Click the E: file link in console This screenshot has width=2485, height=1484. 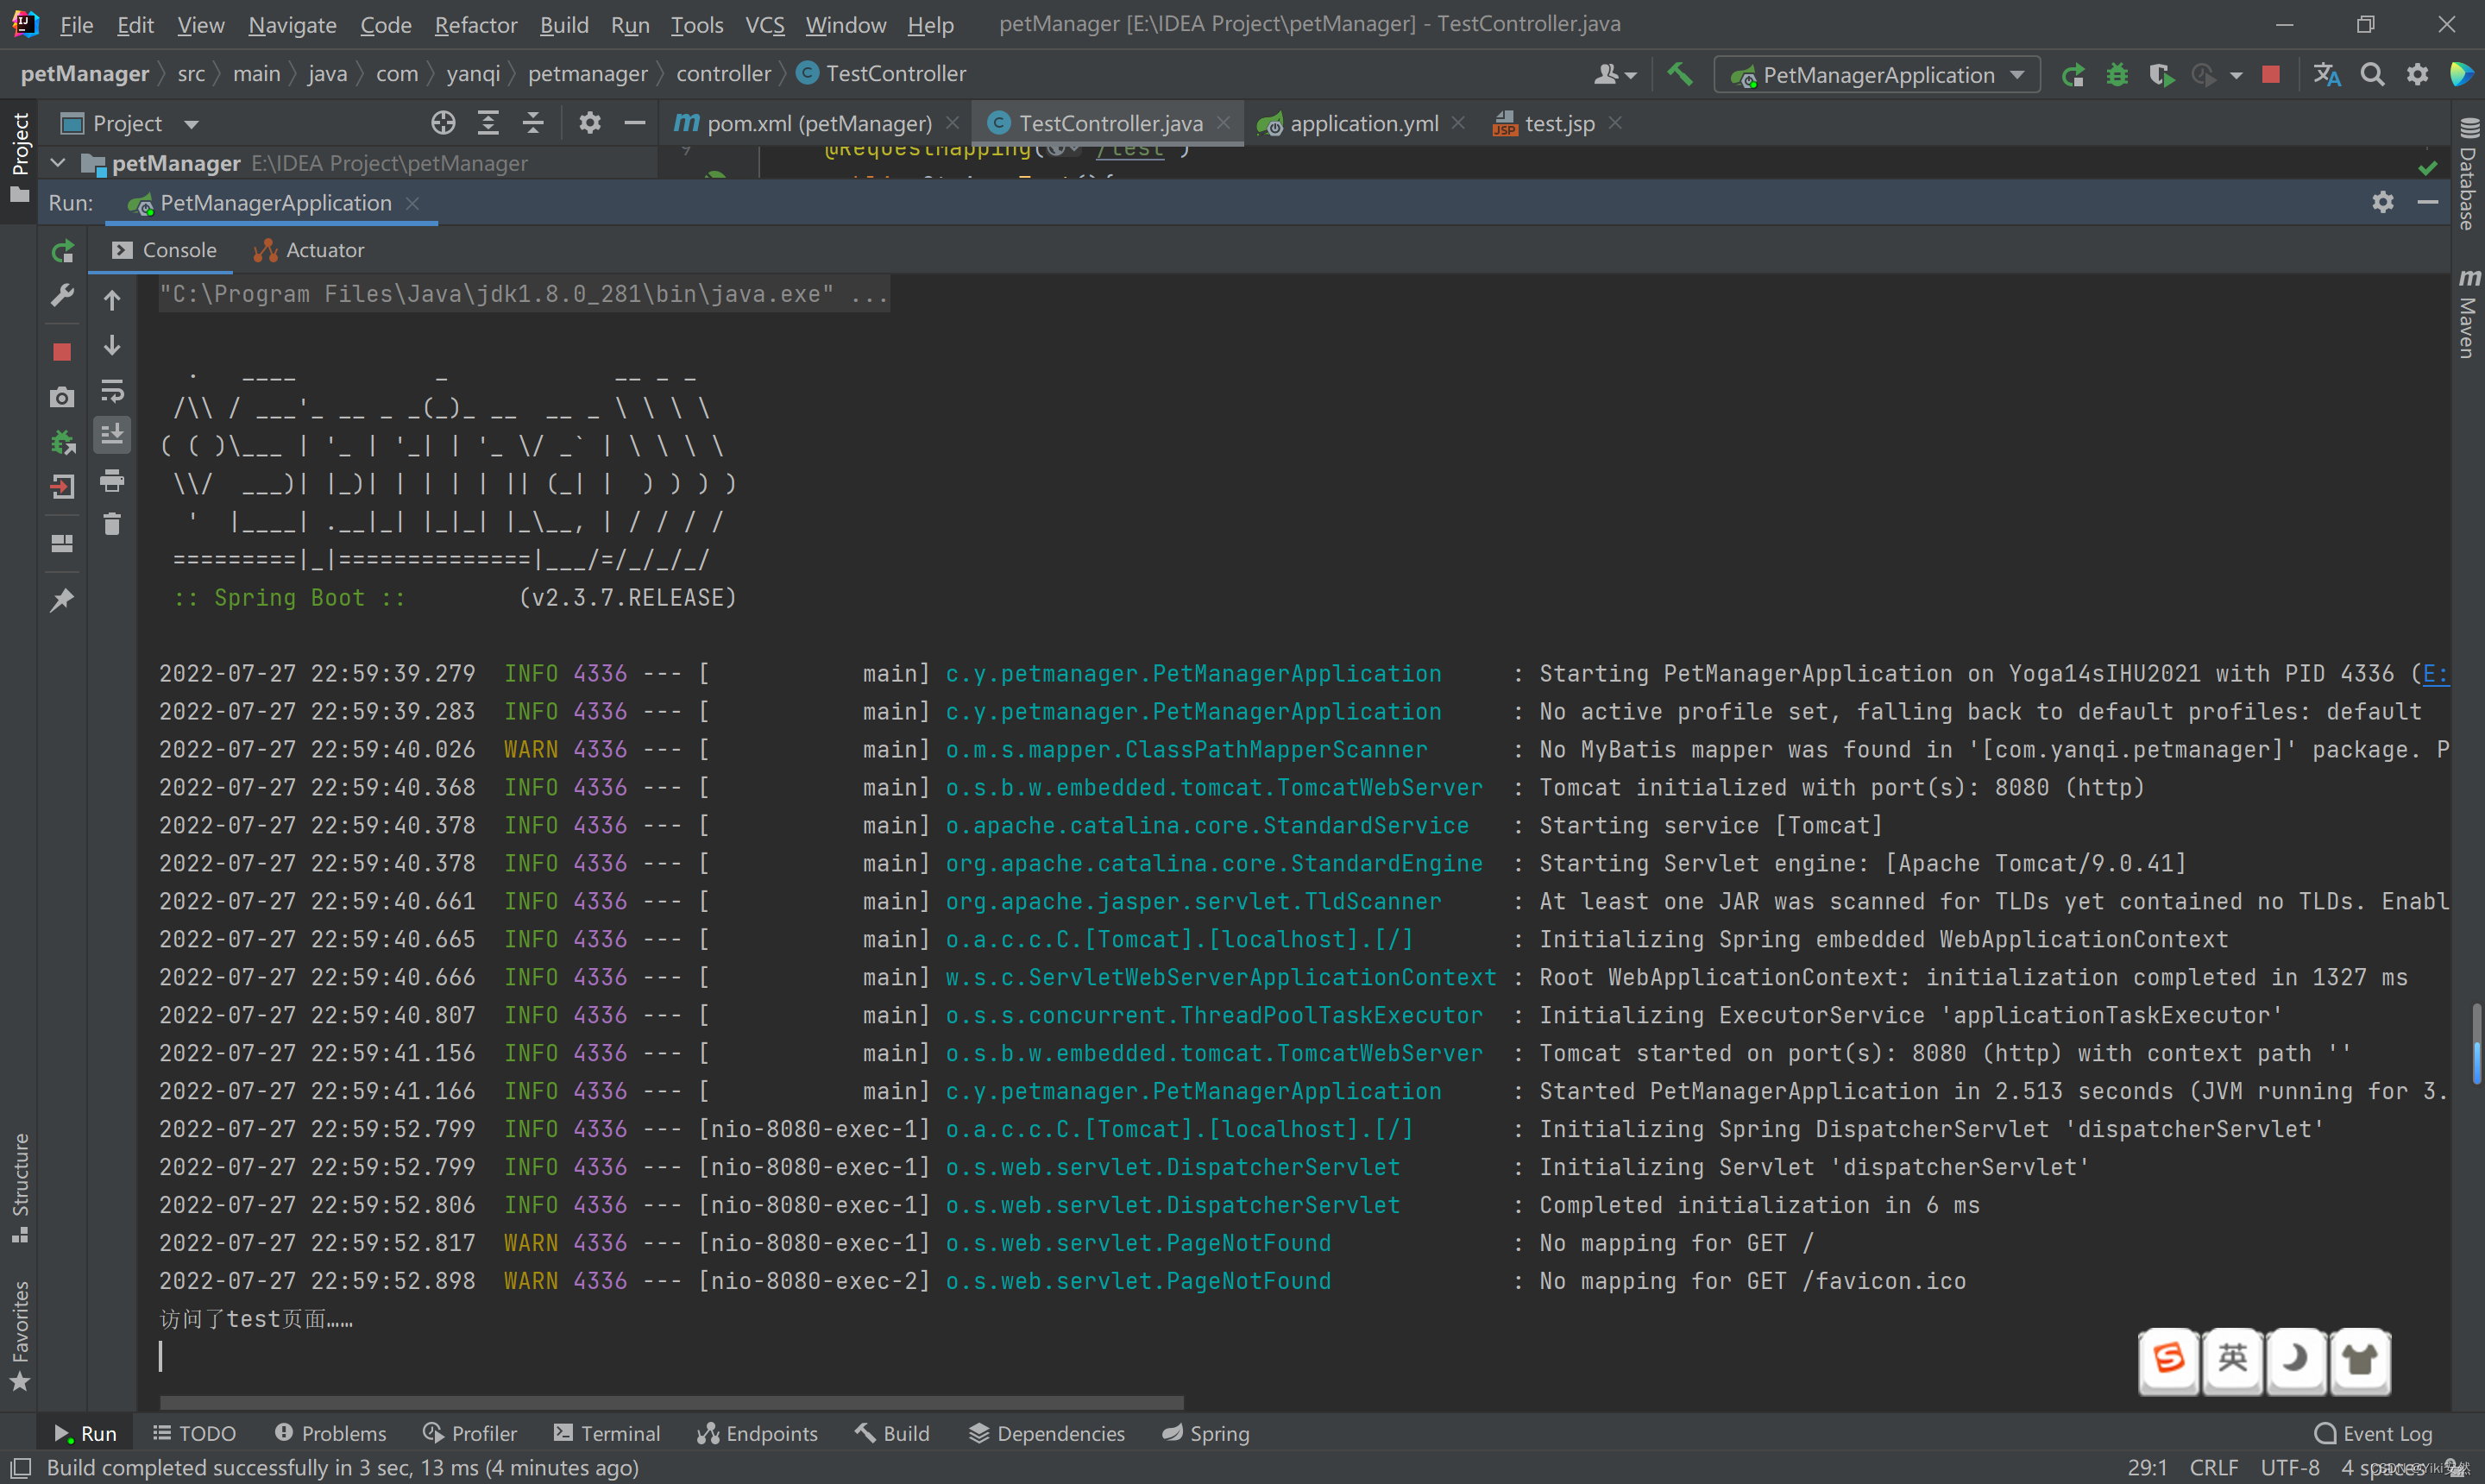pos(2436,674)
